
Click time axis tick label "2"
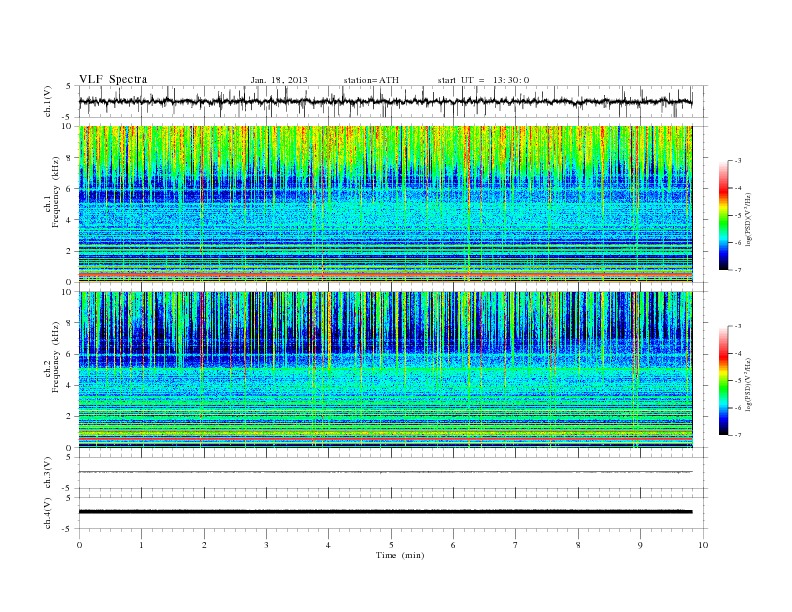coord(204,545)
